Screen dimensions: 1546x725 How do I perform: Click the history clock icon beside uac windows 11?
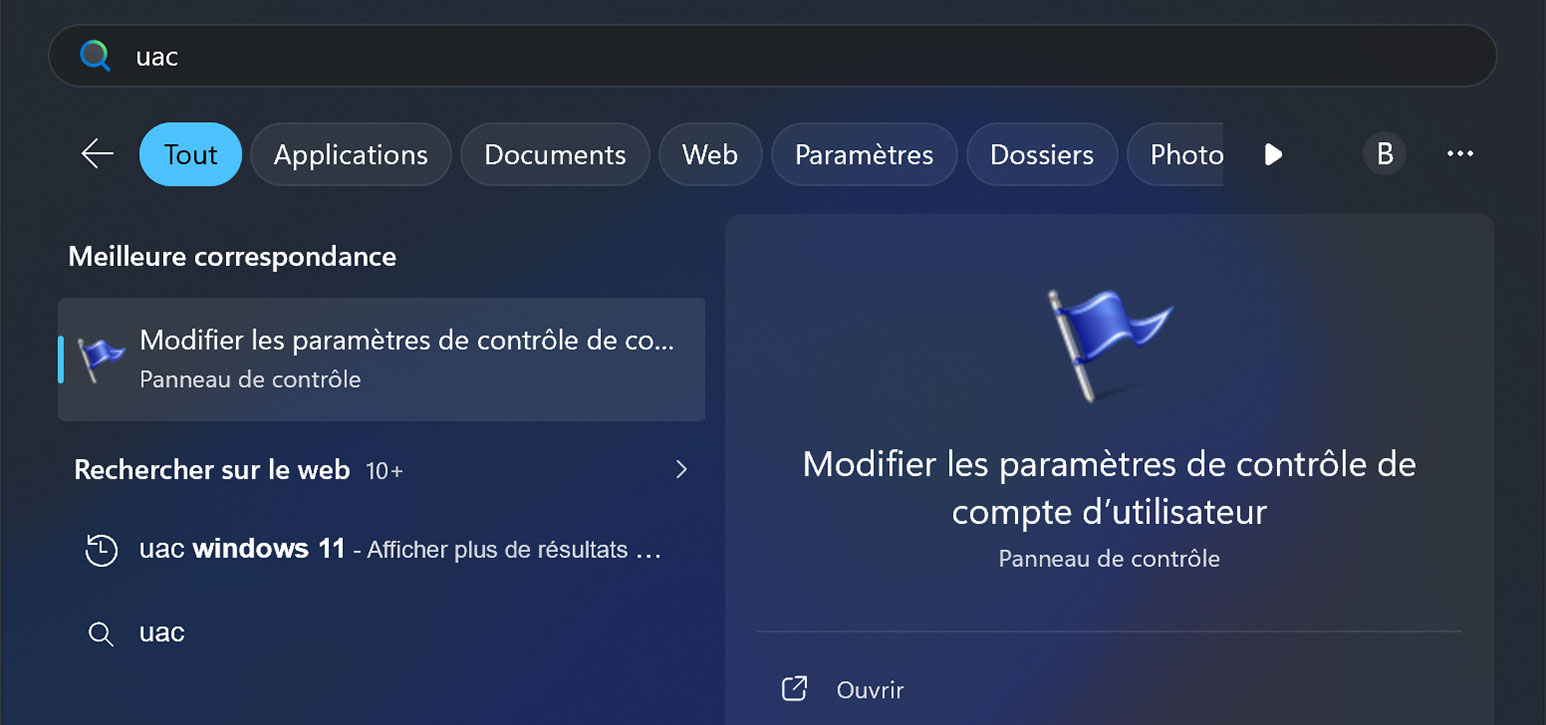(101, 550)
